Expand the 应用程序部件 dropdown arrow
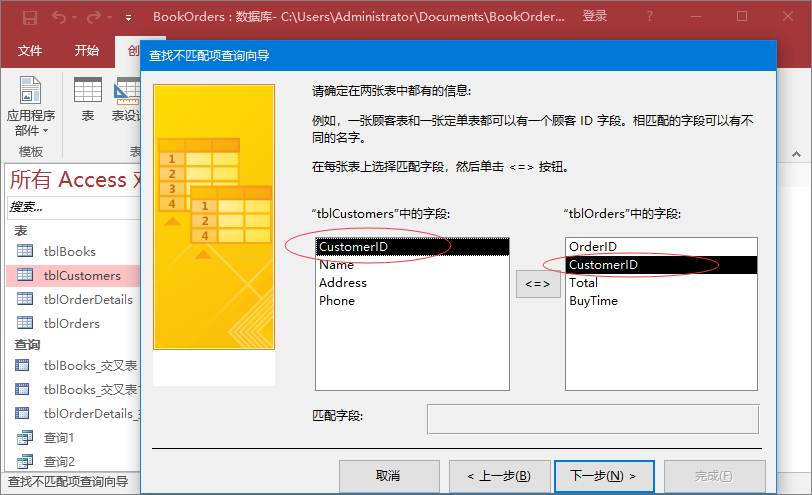The width and height of the screenshot is (812, 495). click(x=46, y=132)
